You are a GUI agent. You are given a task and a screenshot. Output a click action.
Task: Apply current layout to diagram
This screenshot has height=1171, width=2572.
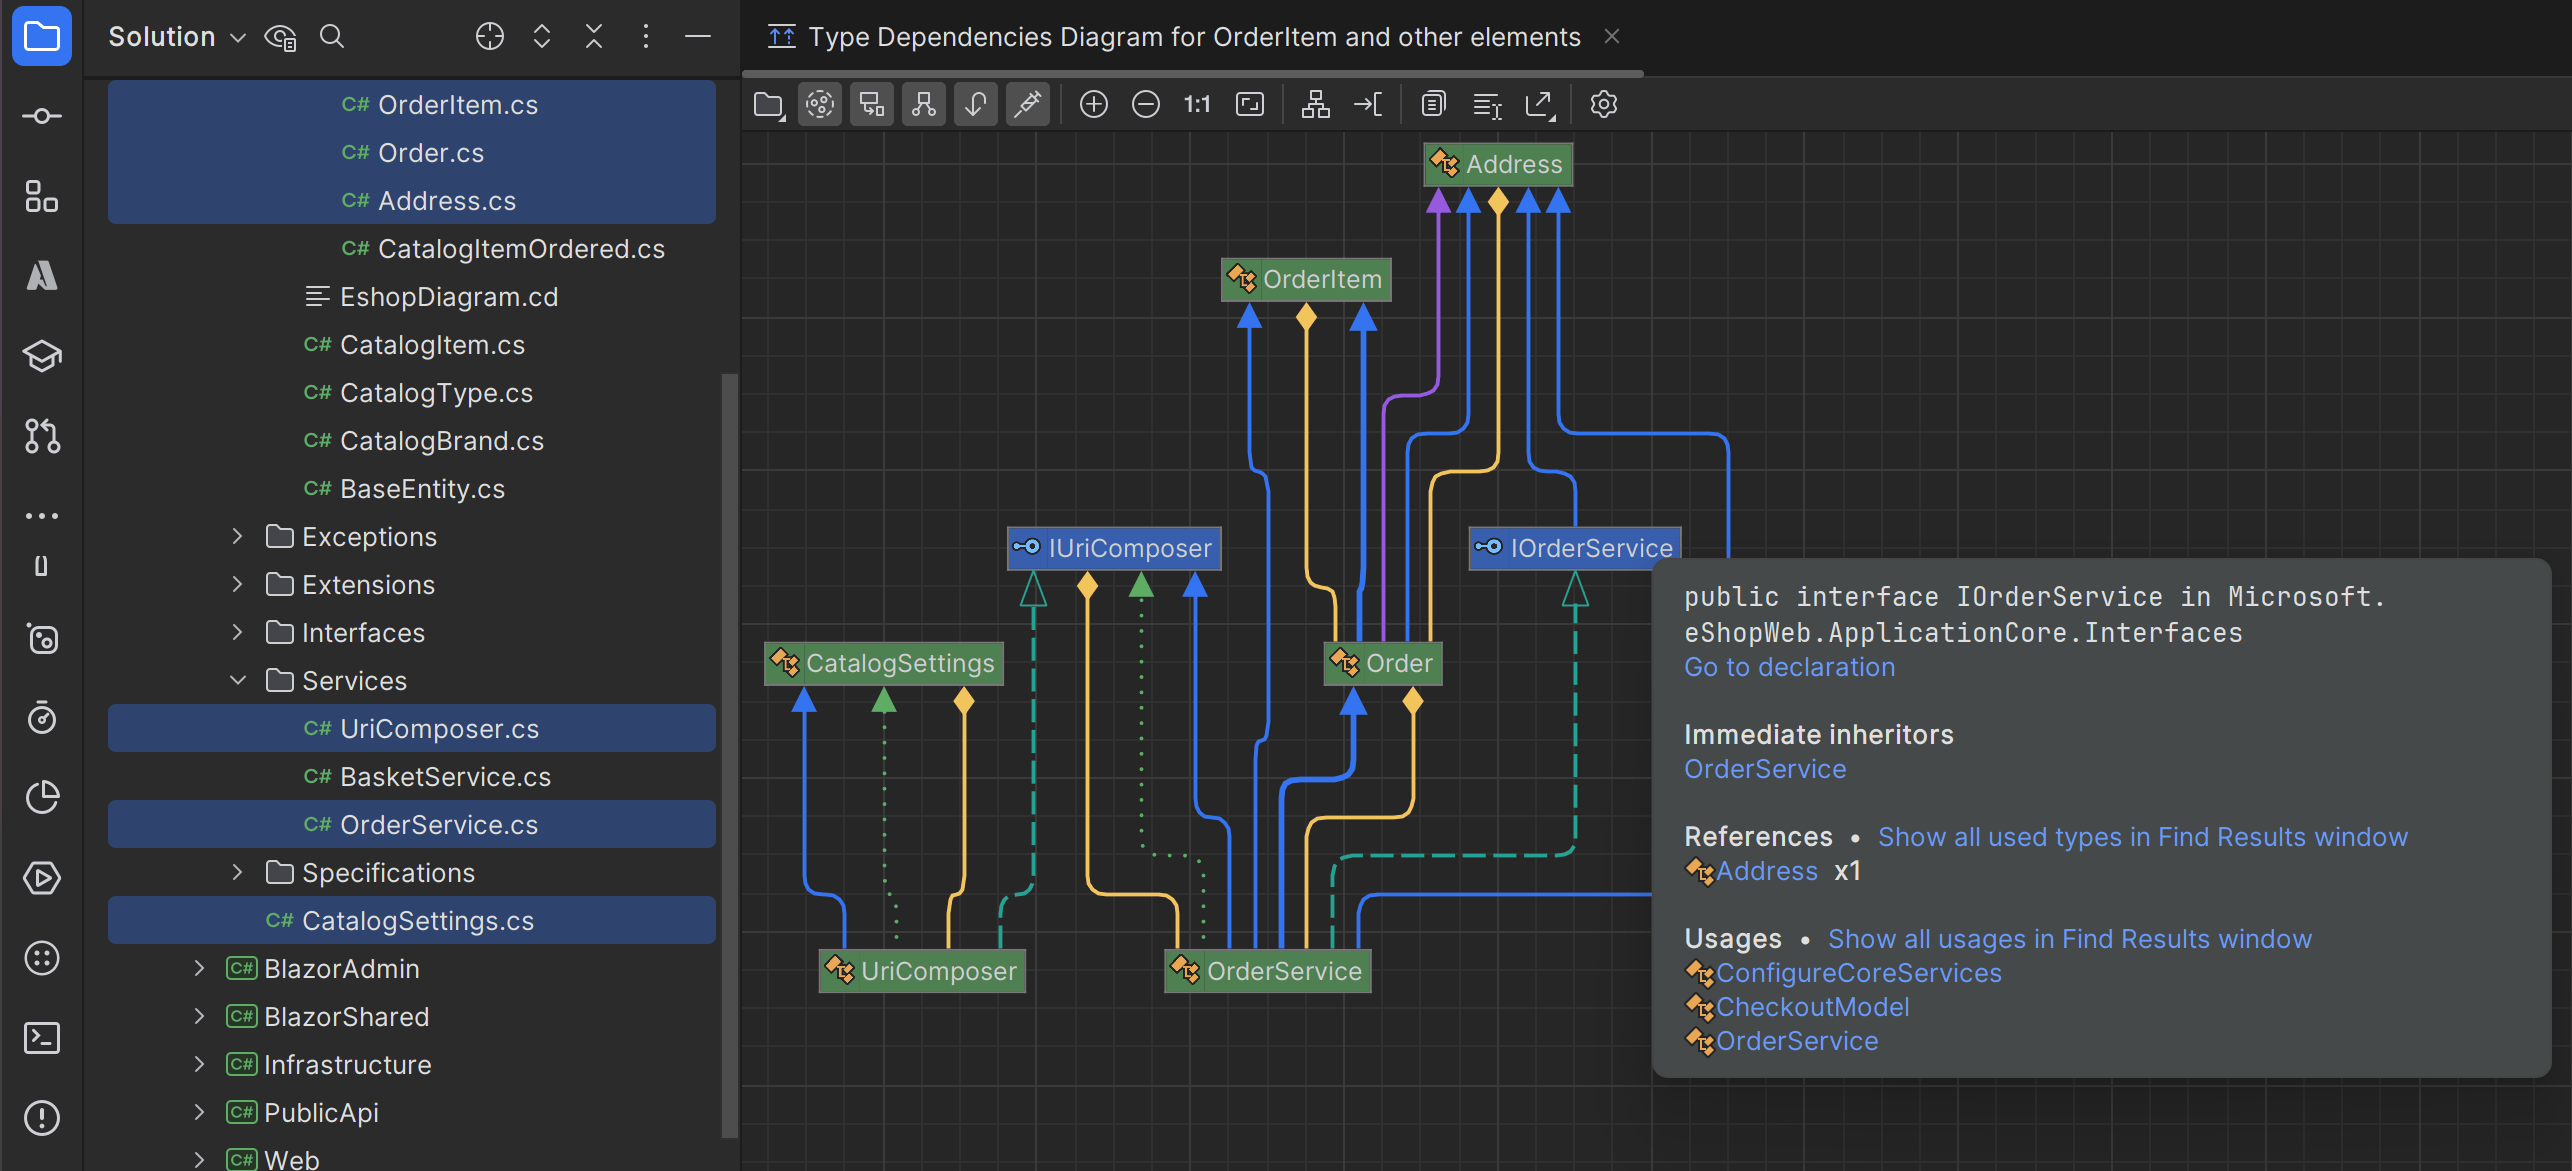[1315, 104]
